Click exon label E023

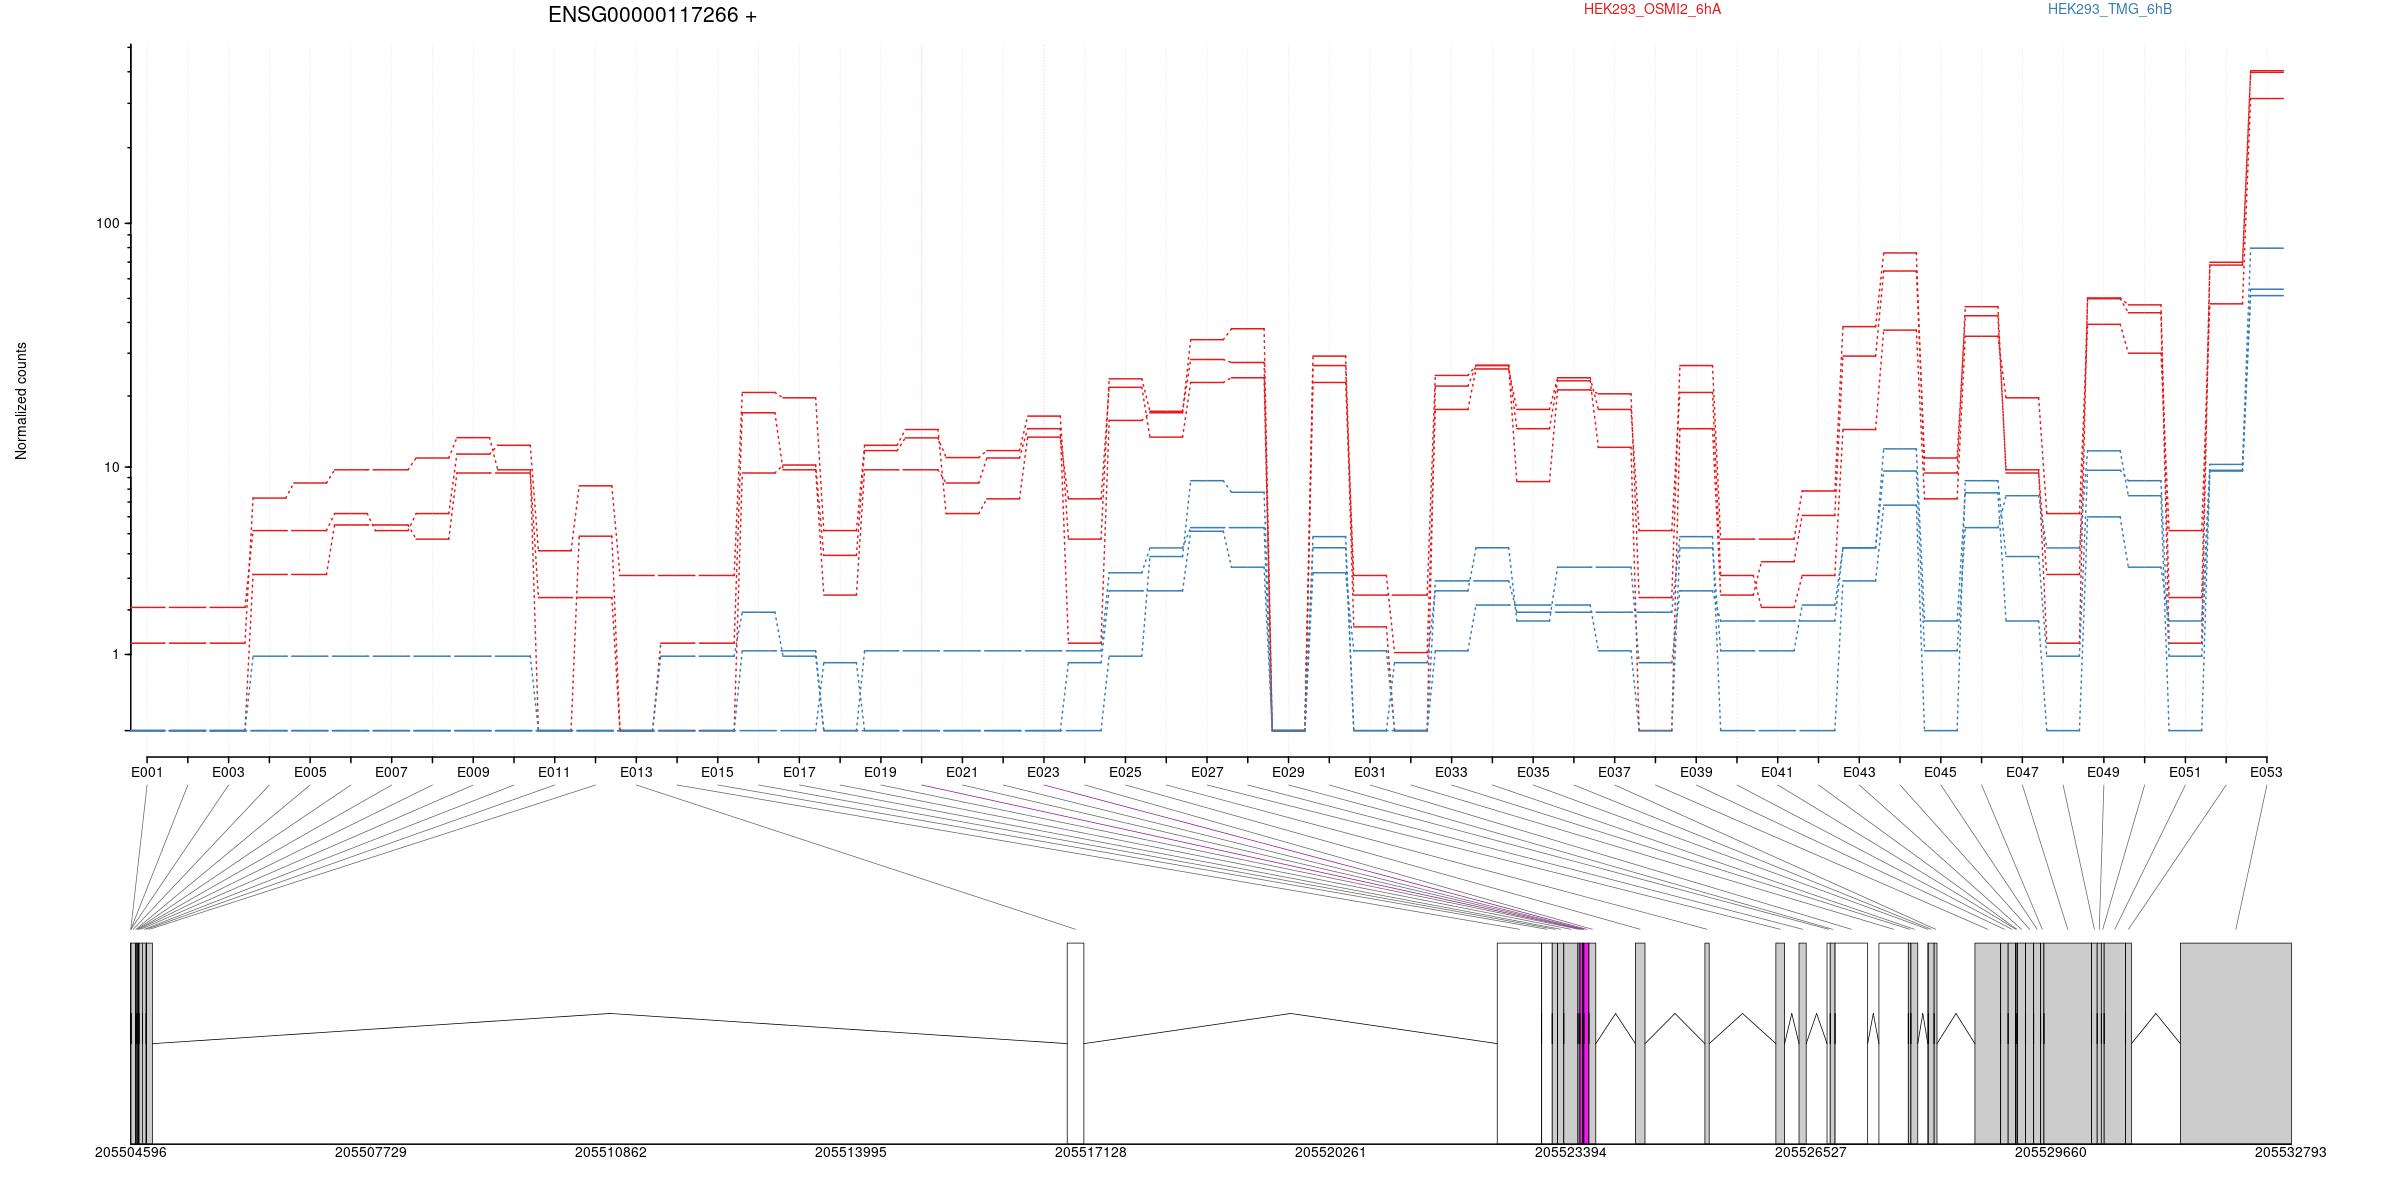click(x=1043, y=773)
